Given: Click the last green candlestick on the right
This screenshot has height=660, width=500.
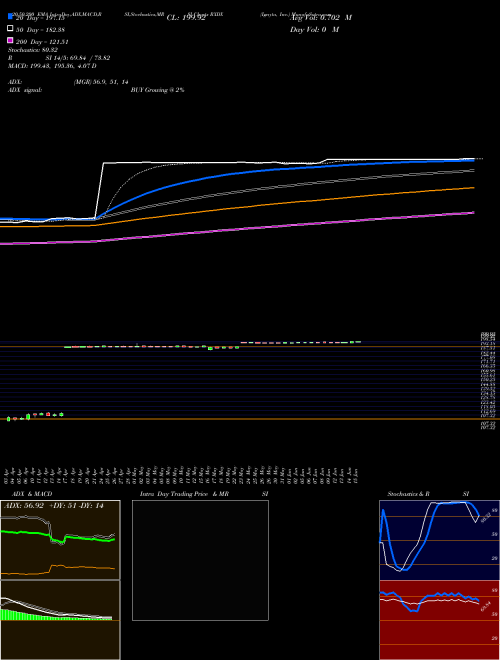Looking at the screenshot, I should click(x=358, y=342).
